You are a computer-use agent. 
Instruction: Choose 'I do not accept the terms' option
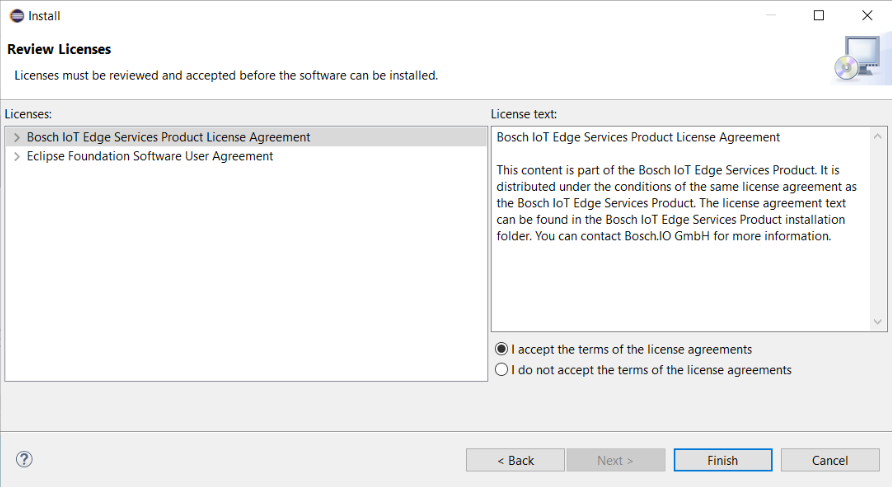pos(502,370)
